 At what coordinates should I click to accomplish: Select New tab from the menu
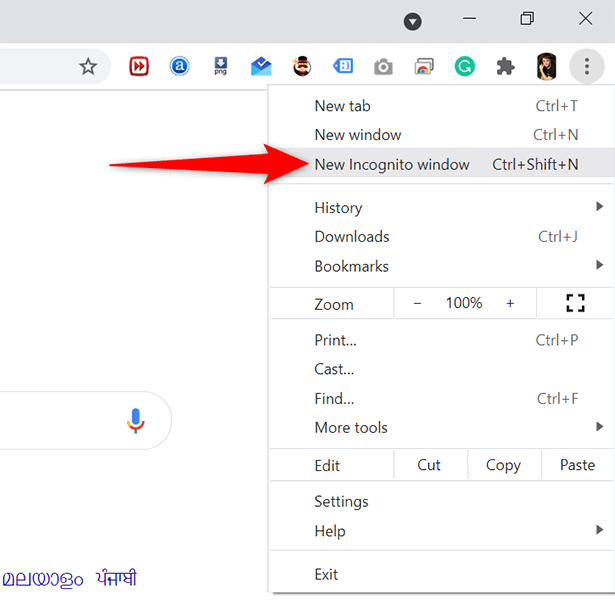pyautogui.click(x=442, y=106)
